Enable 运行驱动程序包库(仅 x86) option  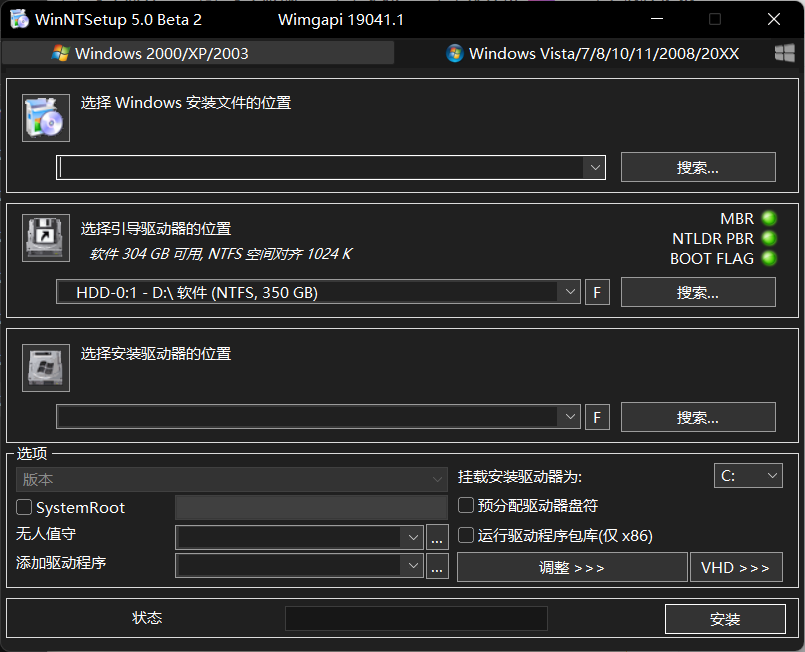click(465, 535)
